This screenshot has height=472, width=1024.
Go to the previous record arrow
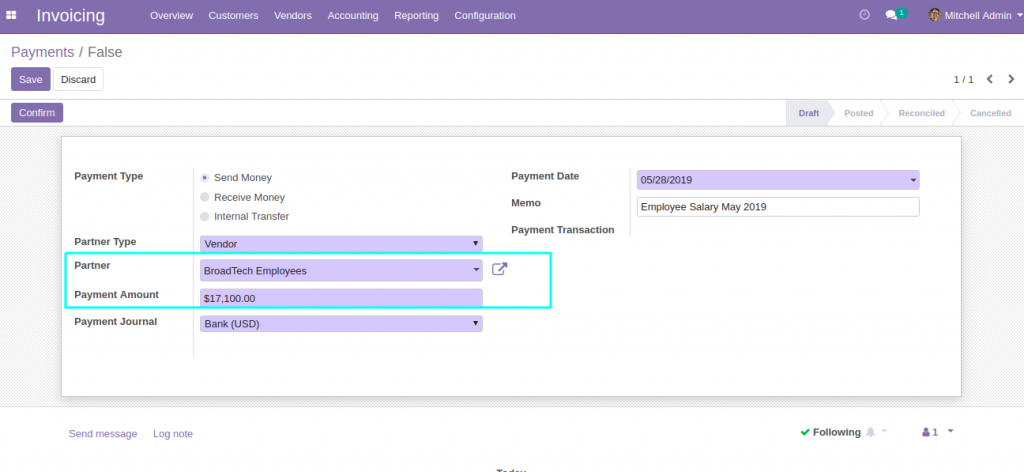[x=990, y=79]
